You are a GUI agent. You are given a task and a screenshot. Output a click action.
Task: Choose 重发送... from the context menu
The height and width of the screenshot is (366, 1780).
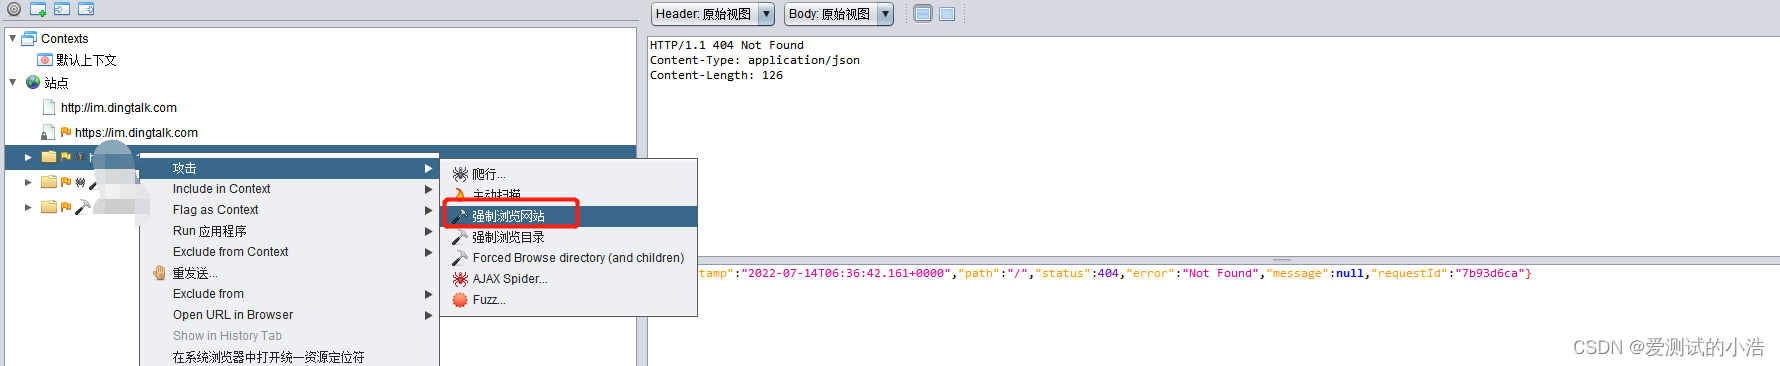[289, 273]
